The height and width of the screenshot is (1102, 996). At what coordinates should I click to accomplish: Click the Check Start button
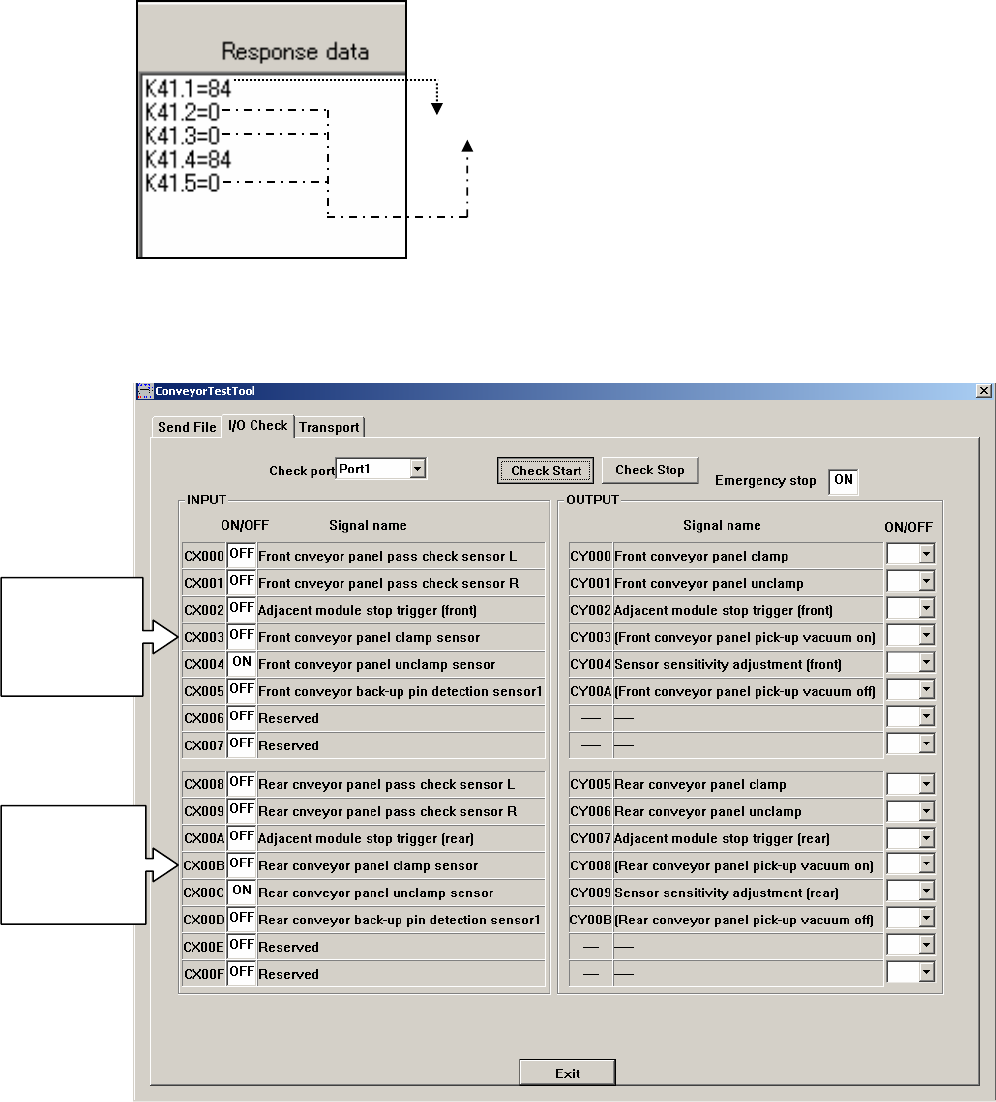[x=545, y=471]
